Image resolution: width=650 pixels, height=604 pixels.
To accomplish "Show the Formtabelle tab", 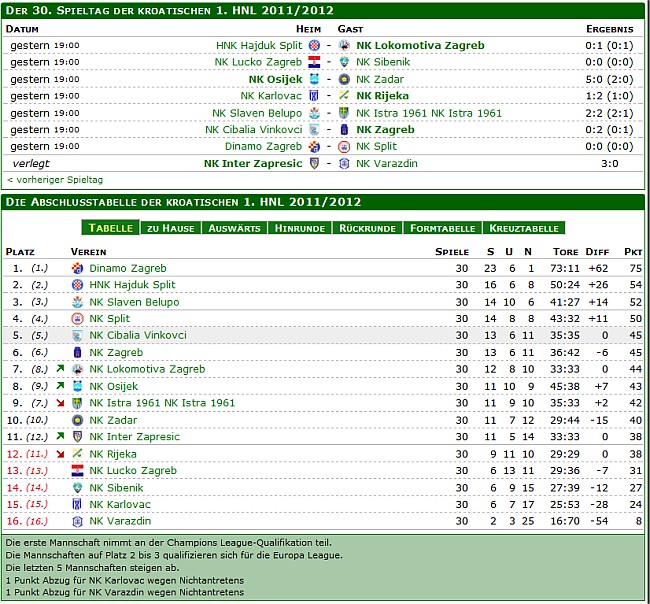I will click(x=442, y=228).
